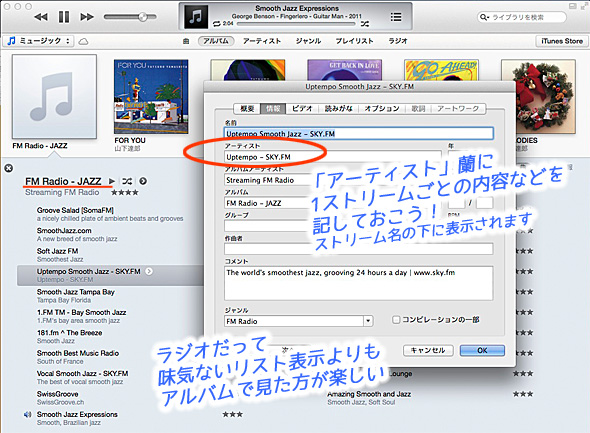The width and height of the screenshot is (590, 433).
Task: Click the now playing music note artwork
Action: (196, 17)
